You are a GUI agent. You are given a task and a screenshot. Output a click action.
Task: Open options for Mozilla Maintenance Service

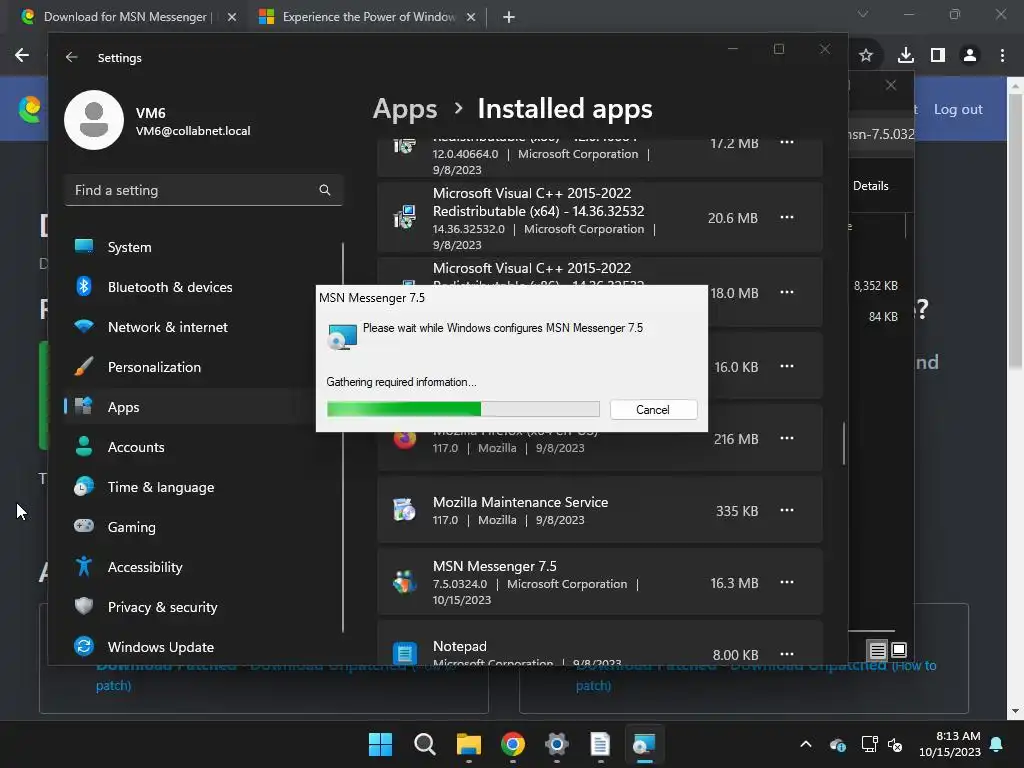click(x=787, y=510)
